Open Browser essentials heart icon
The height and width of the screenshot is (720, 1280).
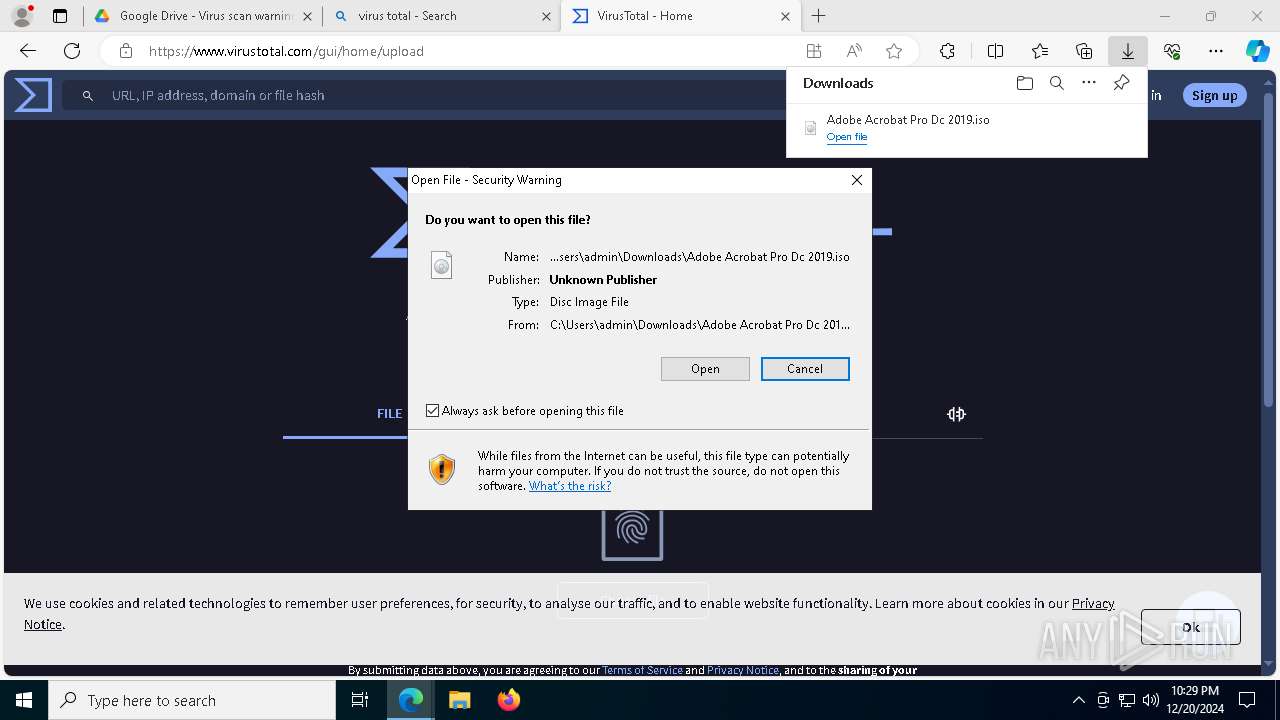[1172, 51]
